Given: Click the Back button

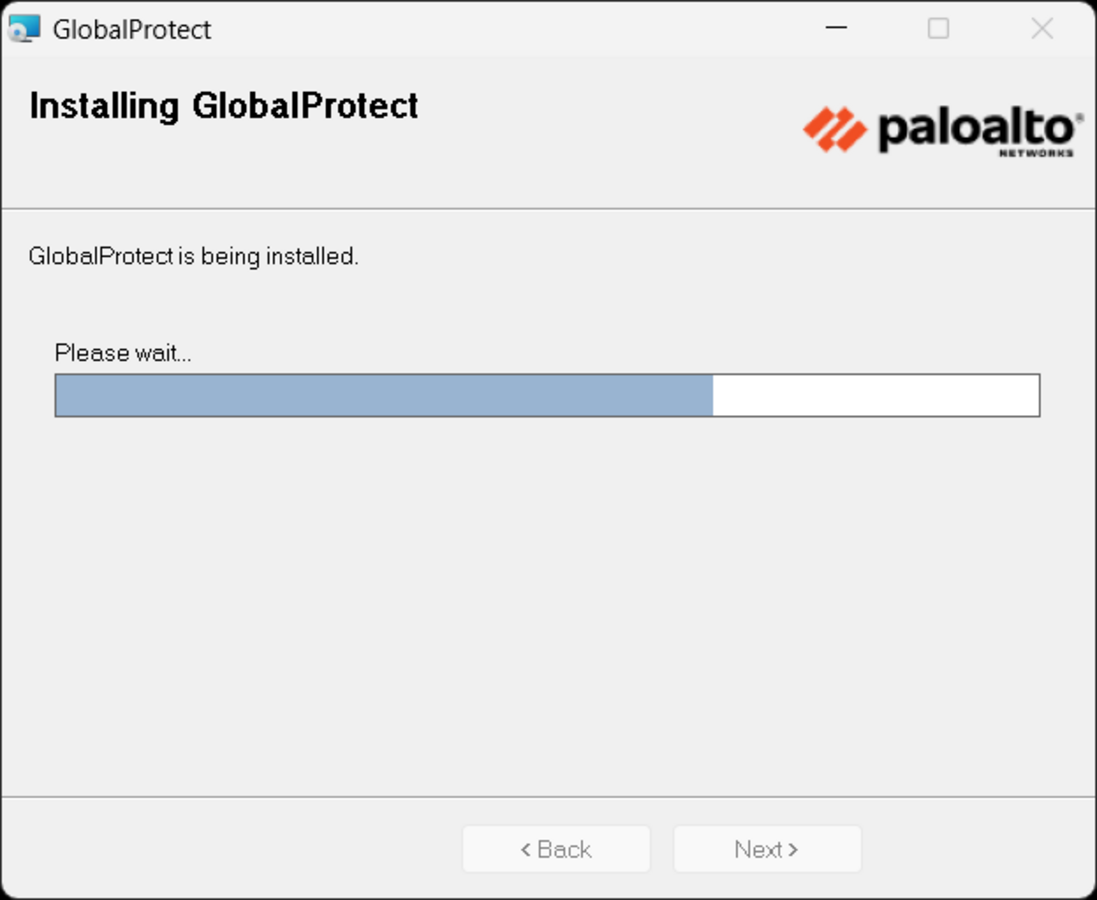Looking at the screenshot, I should tap(556, 849).
